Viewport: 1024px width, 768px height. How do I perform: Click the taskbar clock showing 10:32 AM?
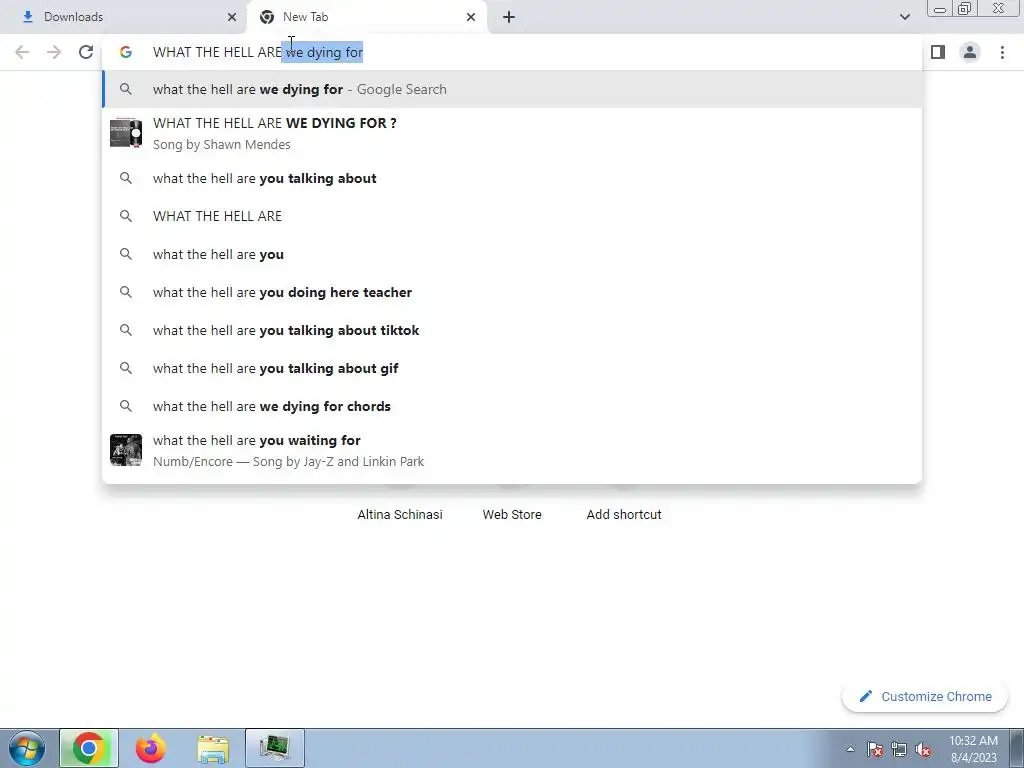coord(973,749)
